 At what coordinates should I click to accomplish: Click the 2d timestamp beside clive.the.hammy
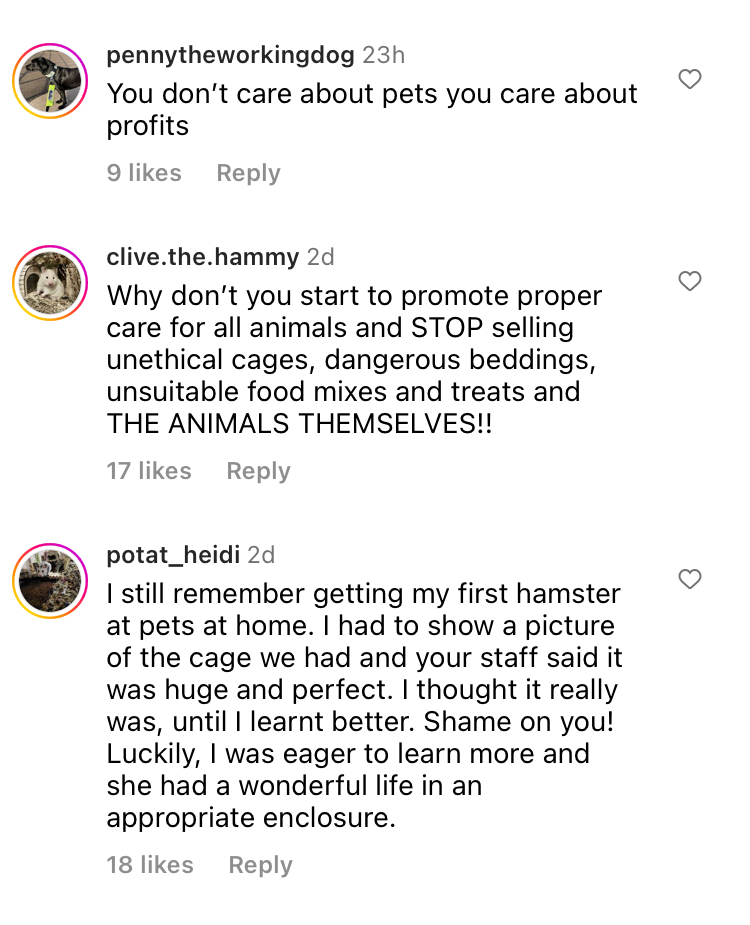click(321, 257)
